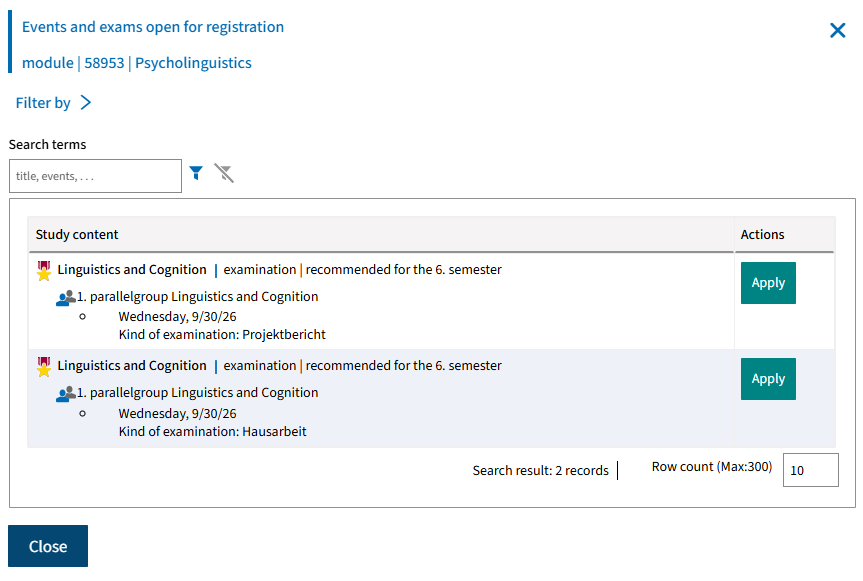863x581 pixels.
Task: Click 'Kind of examination: Projektbericht' text
Action: tap(222, 335)
